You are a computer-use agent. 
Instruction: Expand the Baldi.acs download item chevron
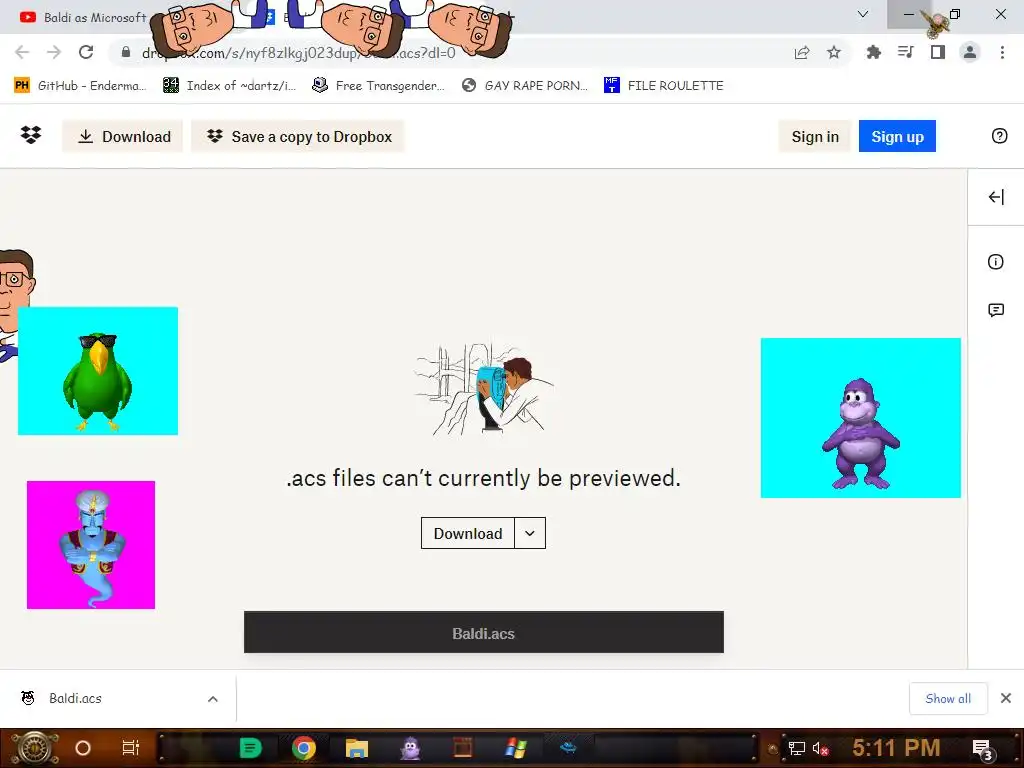(212, 699)
